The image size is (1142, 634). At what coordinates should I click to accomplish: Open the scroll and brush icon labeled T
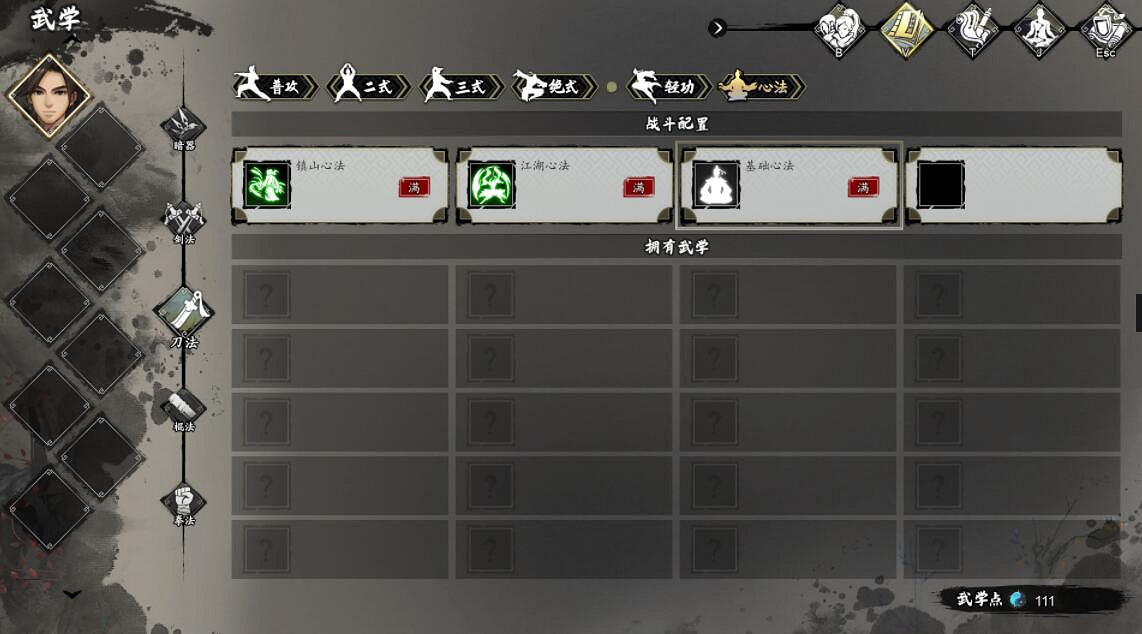pos(973,30)
